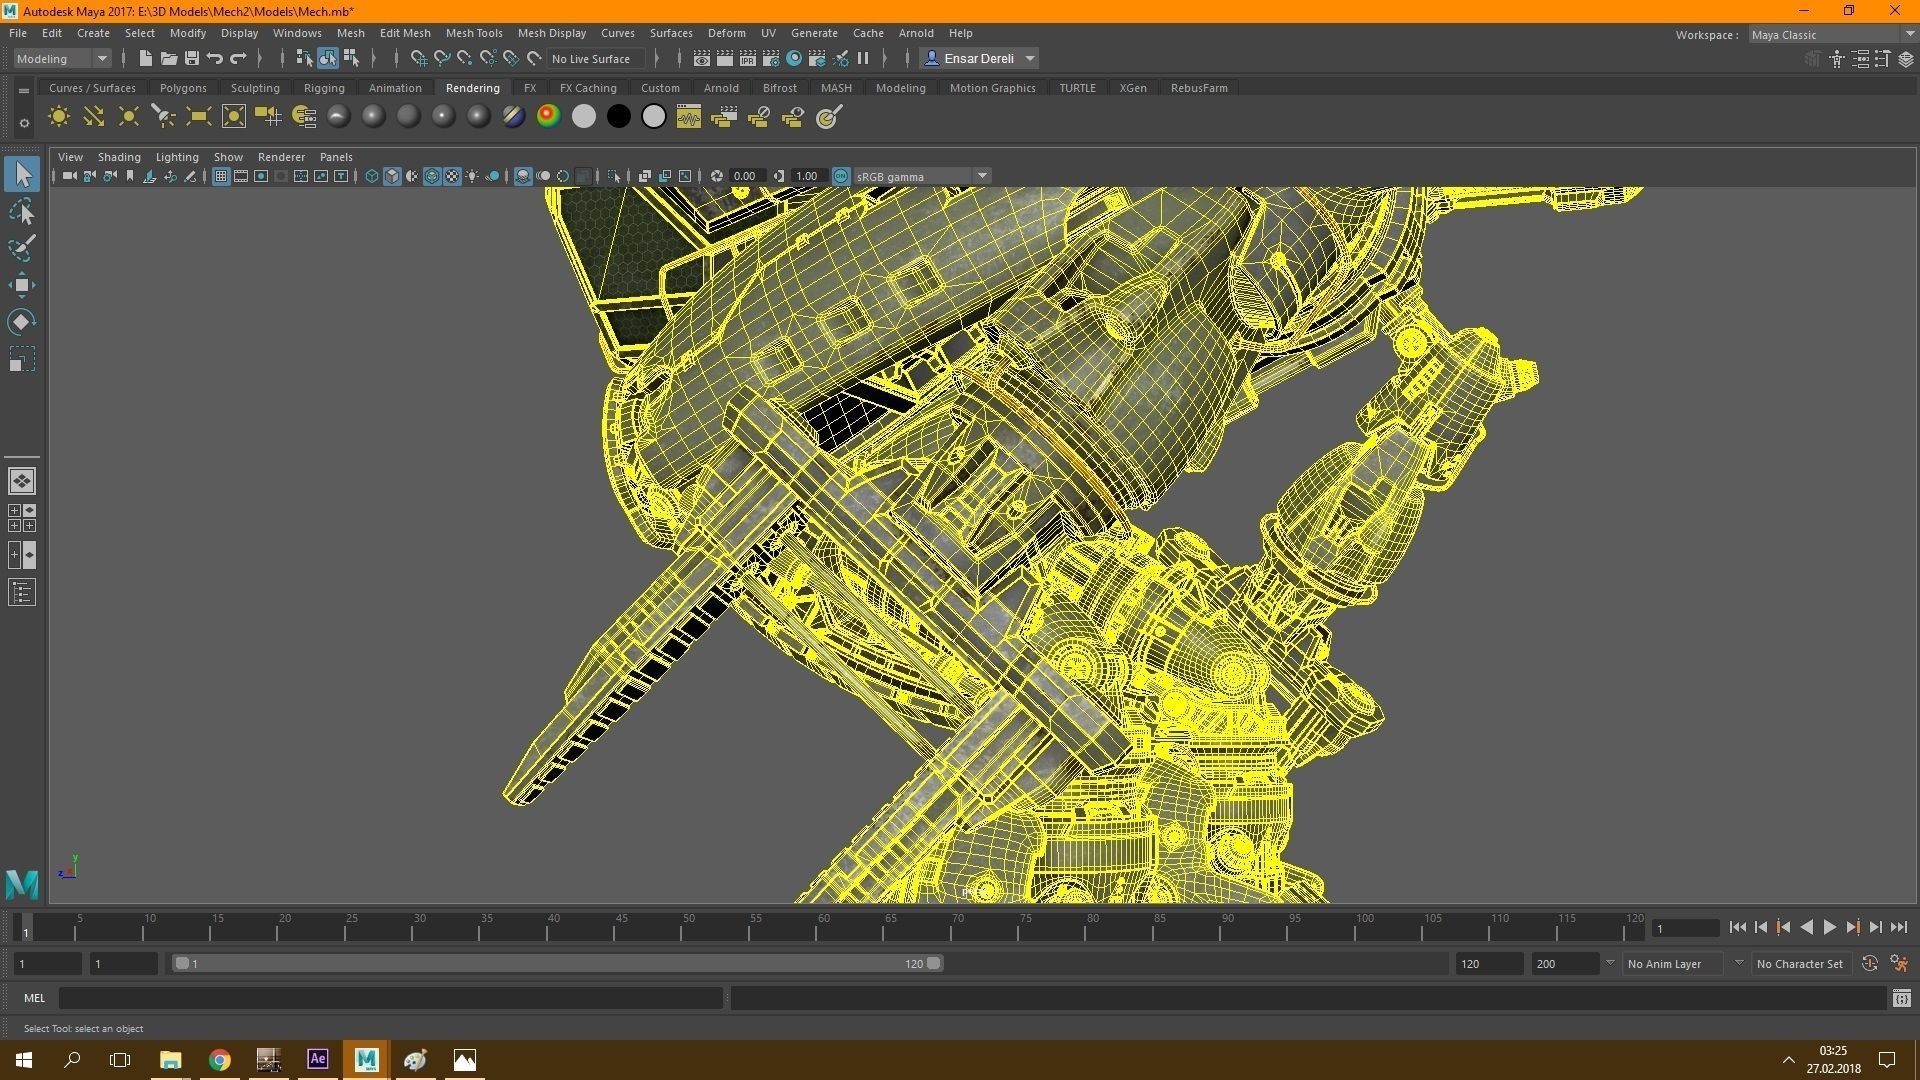Click the Ensar Dereli account button
The image size is (1920, 1080).
tap(979, 59)
